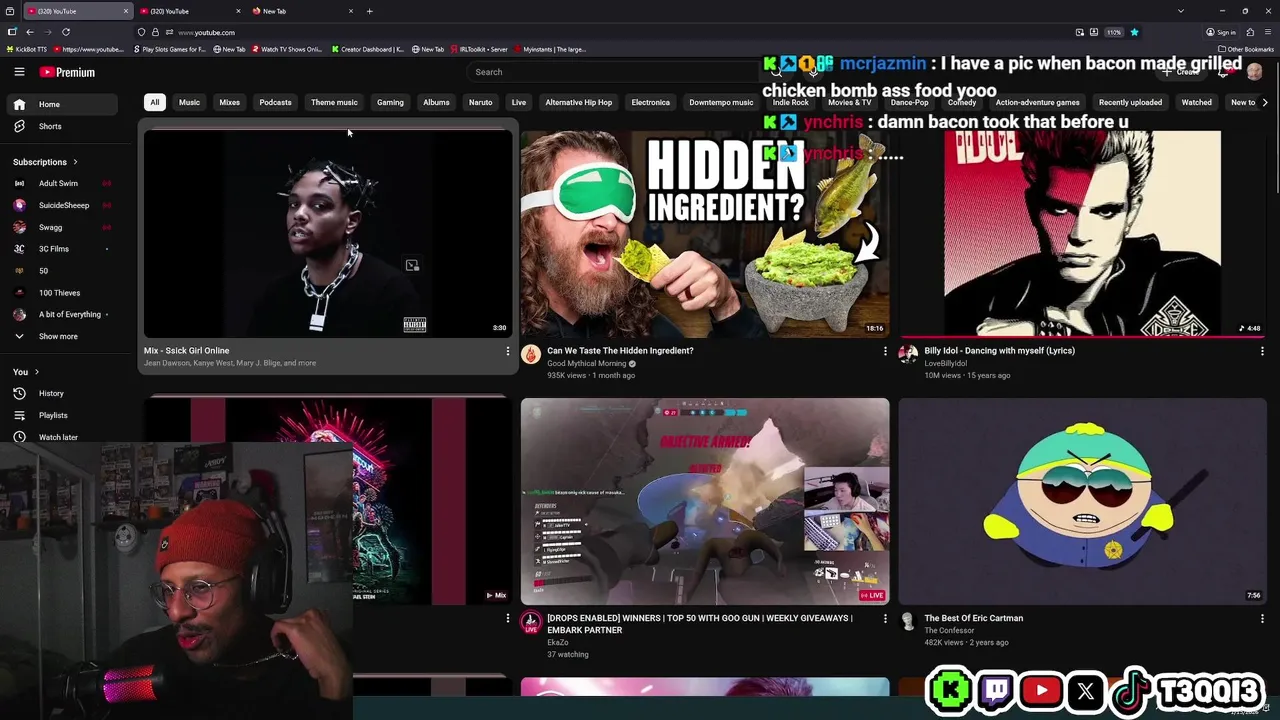Open Creator Dashboard bookmark
Viewport: 1280px width, 720px height.
point(367,49)
